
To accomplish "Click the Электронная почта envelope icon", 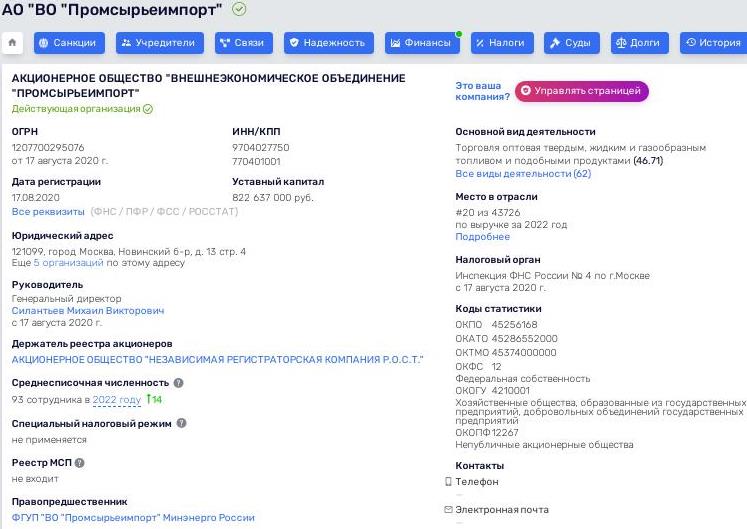I will pos(448,509).
